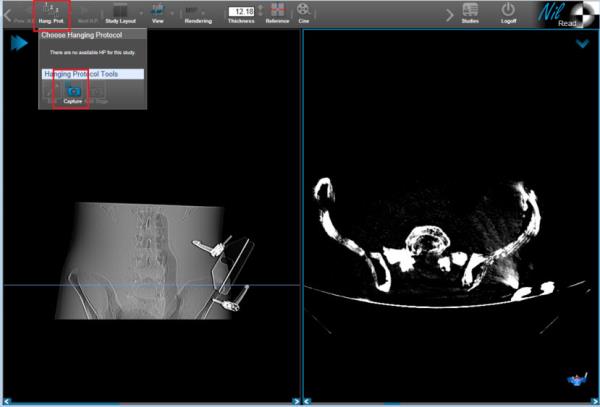
Task: Click the Logoff power icon
Action: 508,12
